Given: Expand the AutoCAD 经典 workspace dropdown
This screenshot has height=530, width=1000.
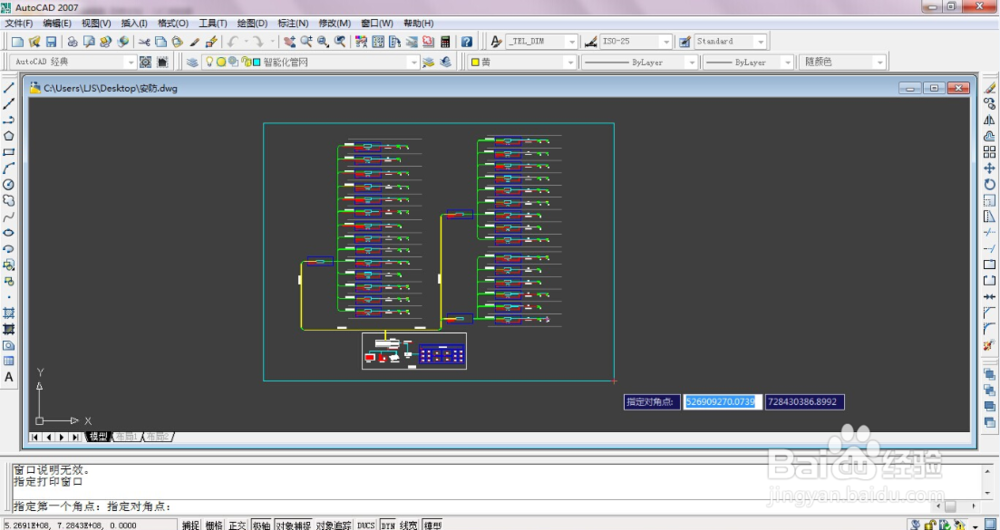Looking at the screenshot, I should tap(131, 63).
